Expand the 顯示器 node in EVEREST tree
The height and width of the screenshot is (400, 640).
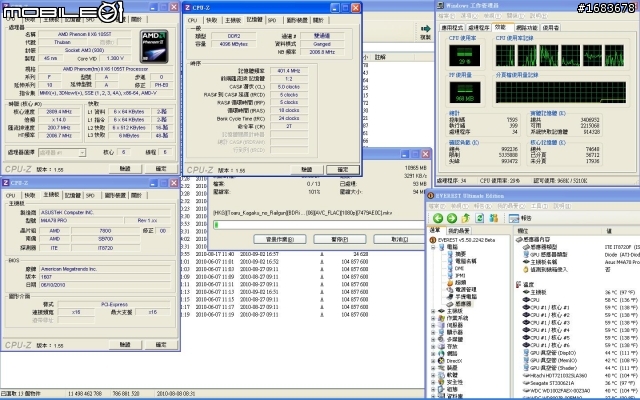[x=433, y=332]
